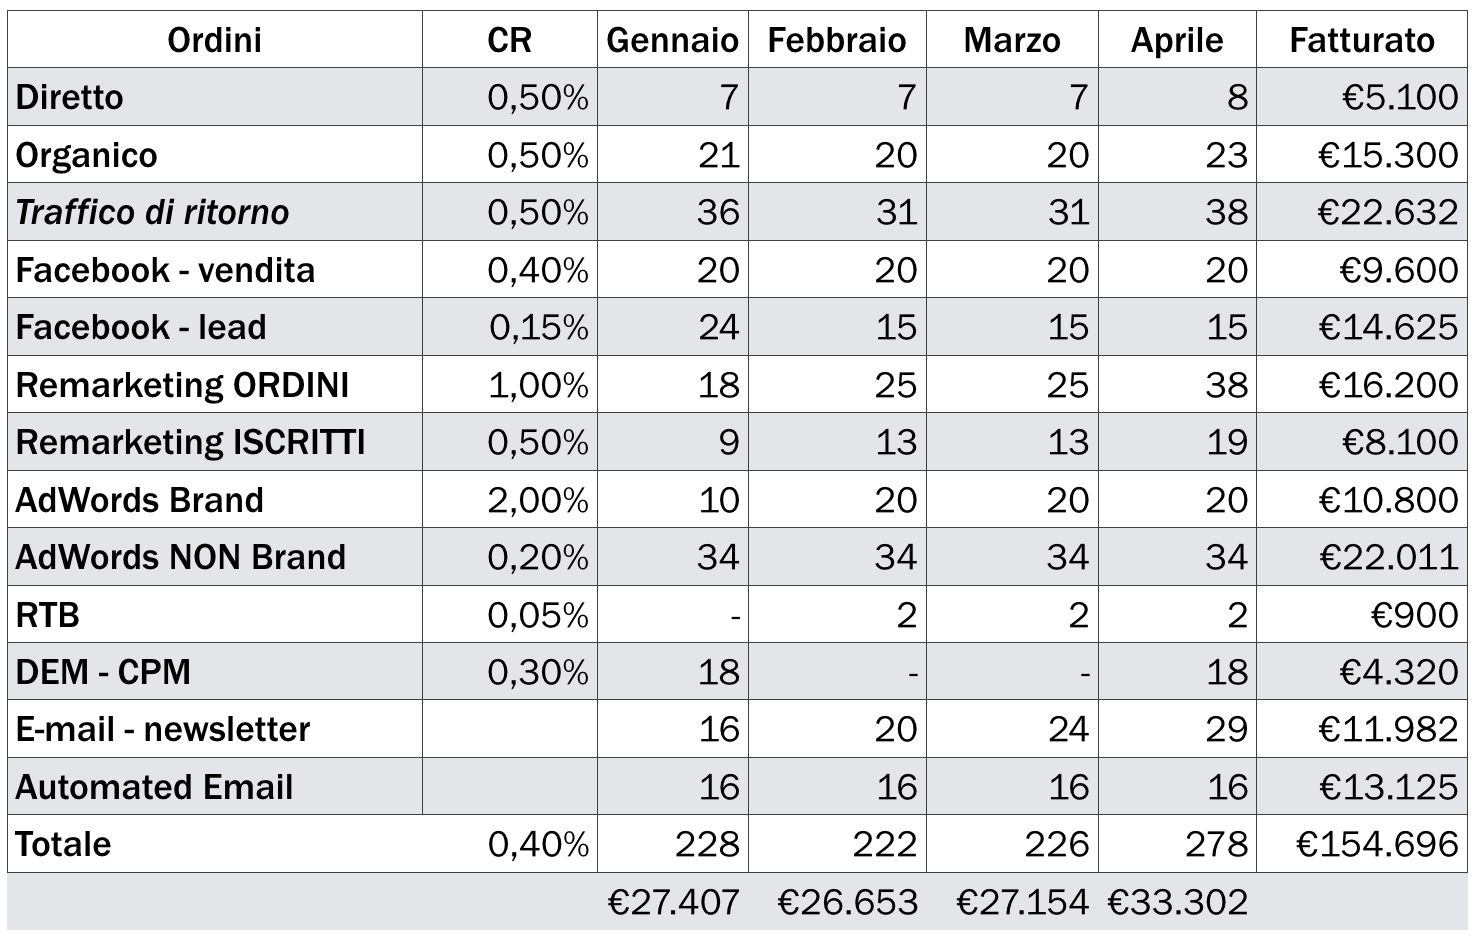Select the Febbraio column header
This screenshot has width=1476, height=936.
click(837, 40)
